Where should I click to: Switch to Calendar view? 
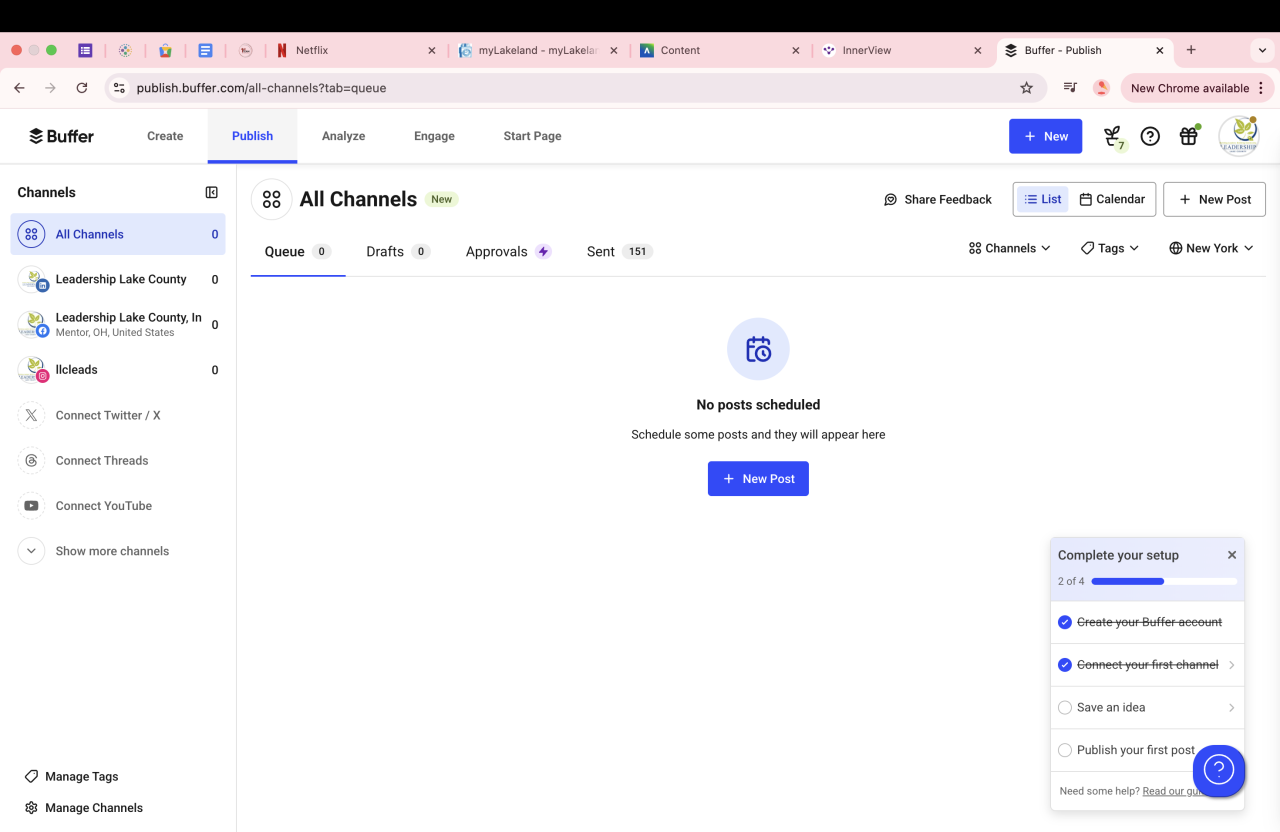[x=1112, y=199]
